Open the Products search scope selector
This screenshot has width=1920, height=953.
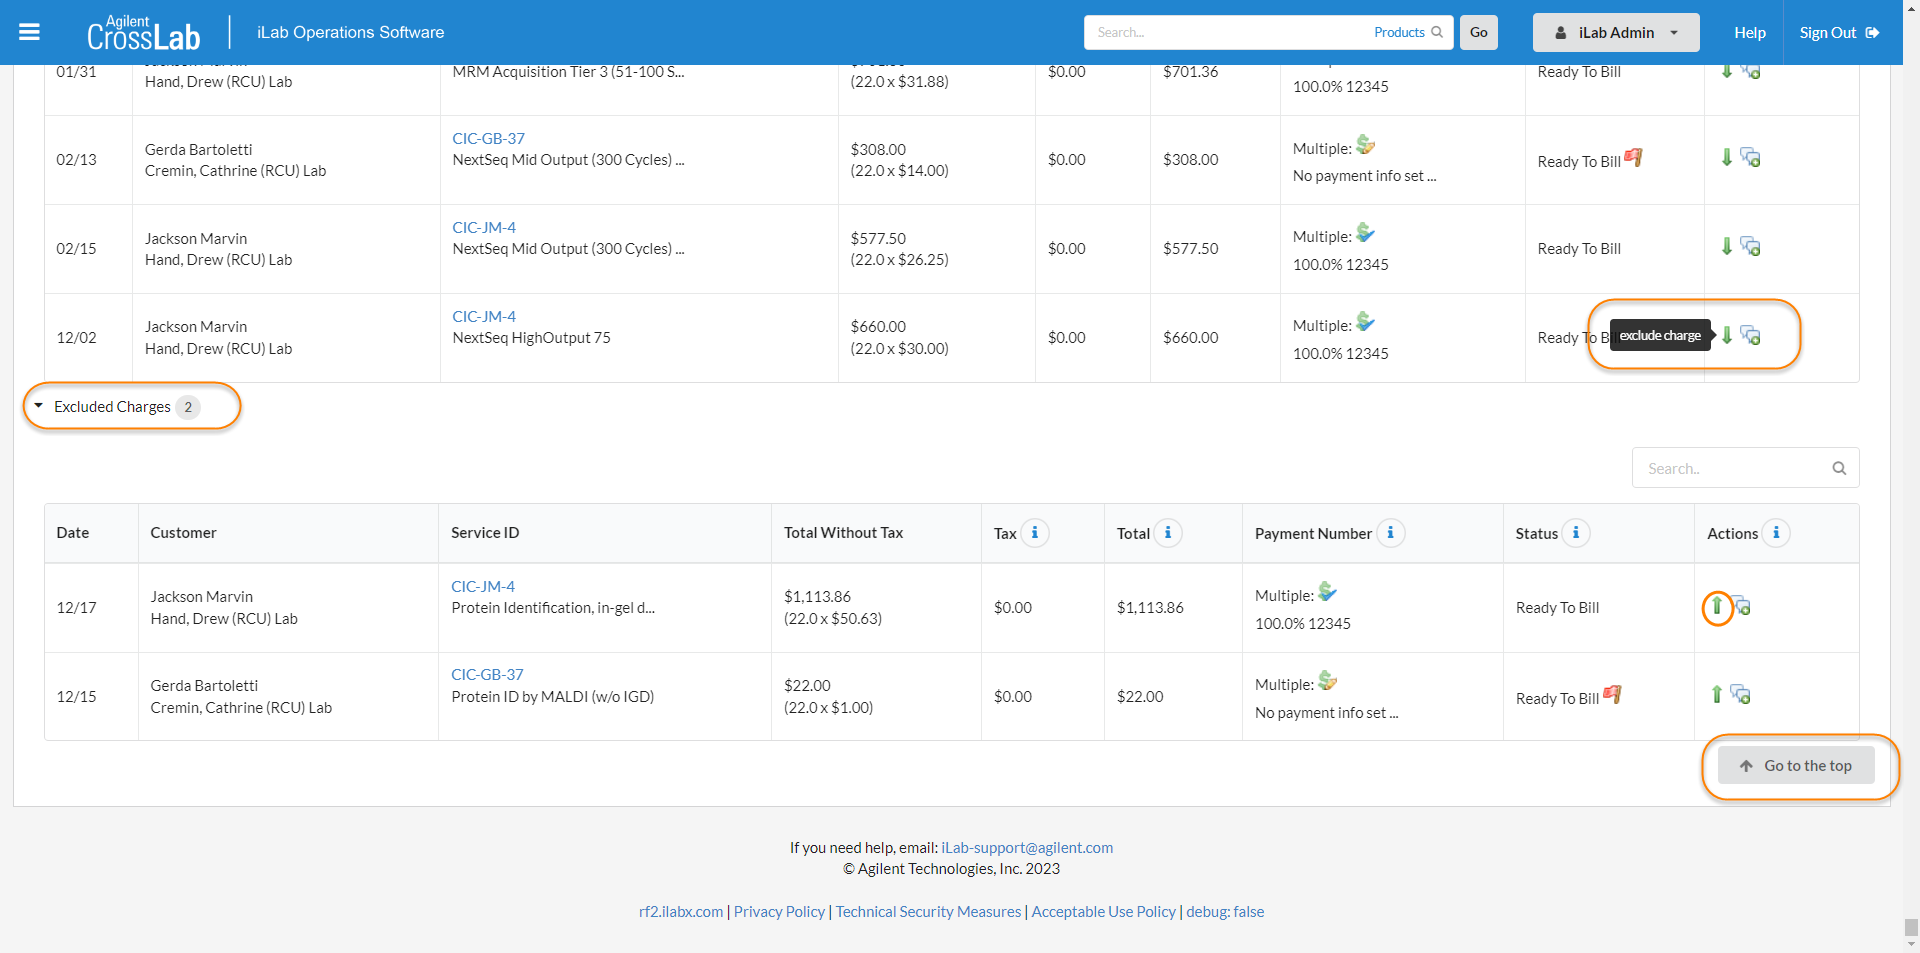1407,32
